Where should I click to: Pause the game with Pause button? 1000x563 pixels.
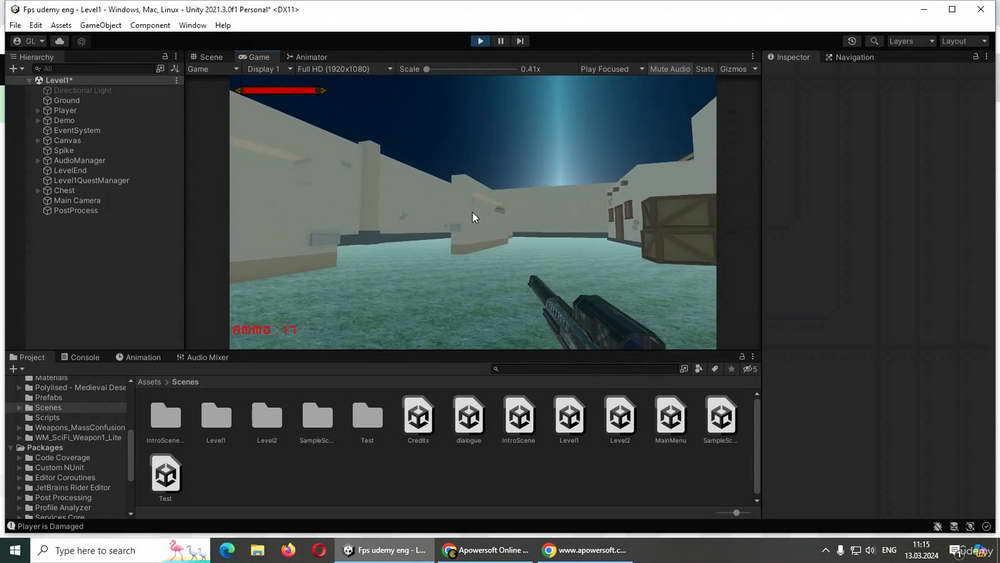tap(501, 41)
